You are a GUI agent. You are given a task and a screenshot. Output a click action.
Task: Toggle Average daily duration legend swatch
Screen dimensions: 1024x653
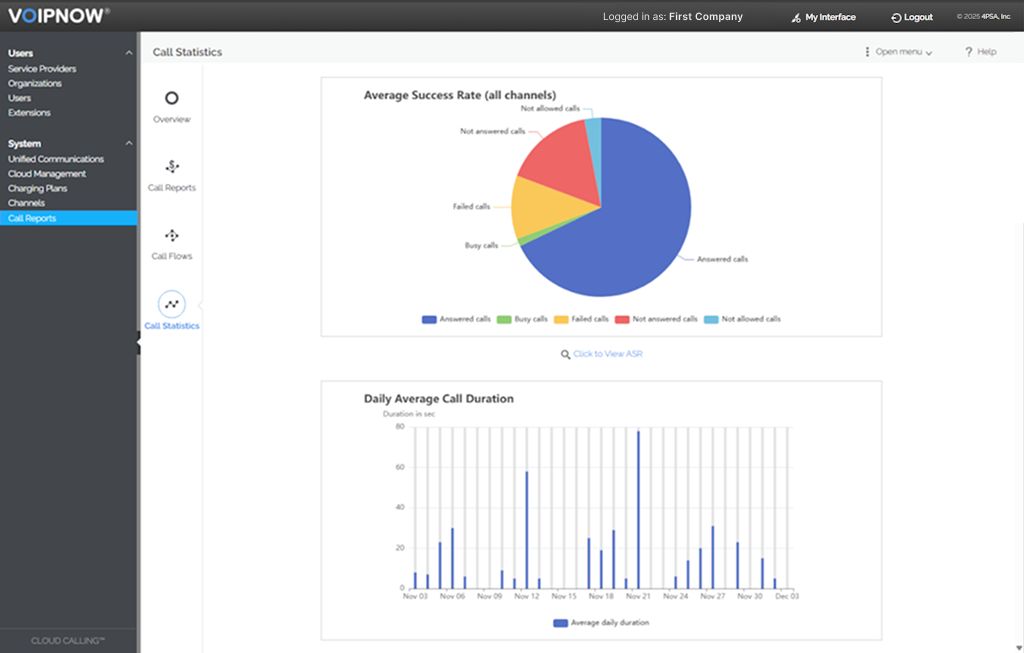pos(560,623)
